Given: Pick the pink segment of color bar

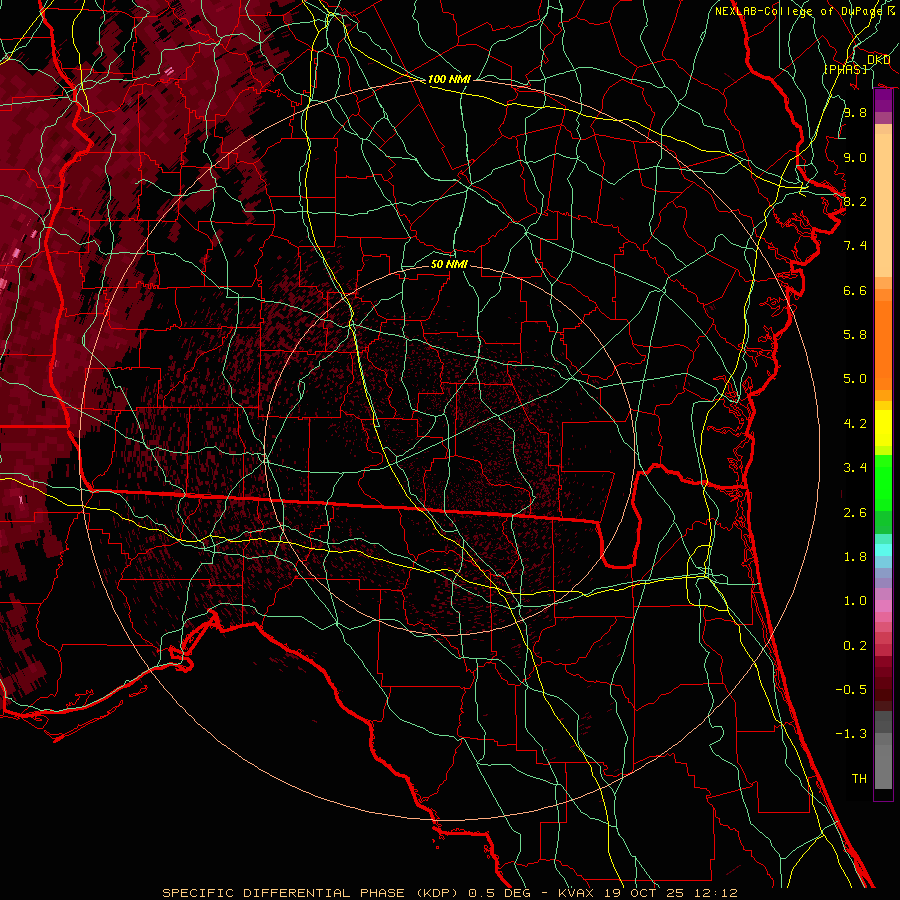Looking at the screenshot, I should coord(883,606).
